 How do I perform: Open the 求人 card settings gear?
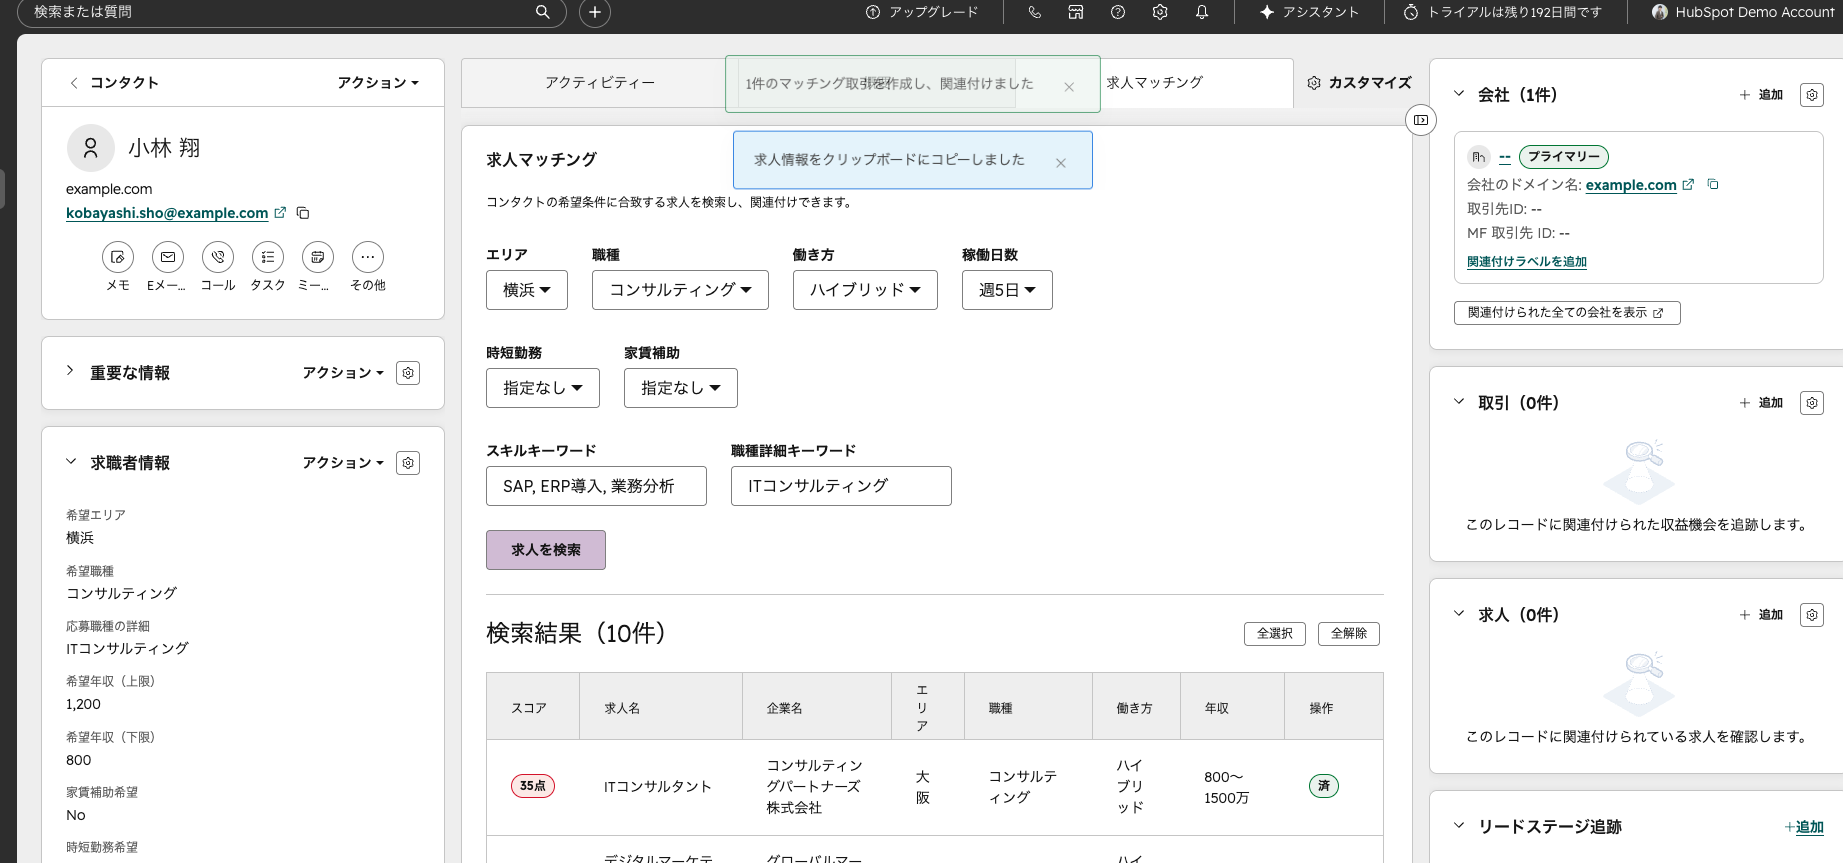(x=1812, y=615)
